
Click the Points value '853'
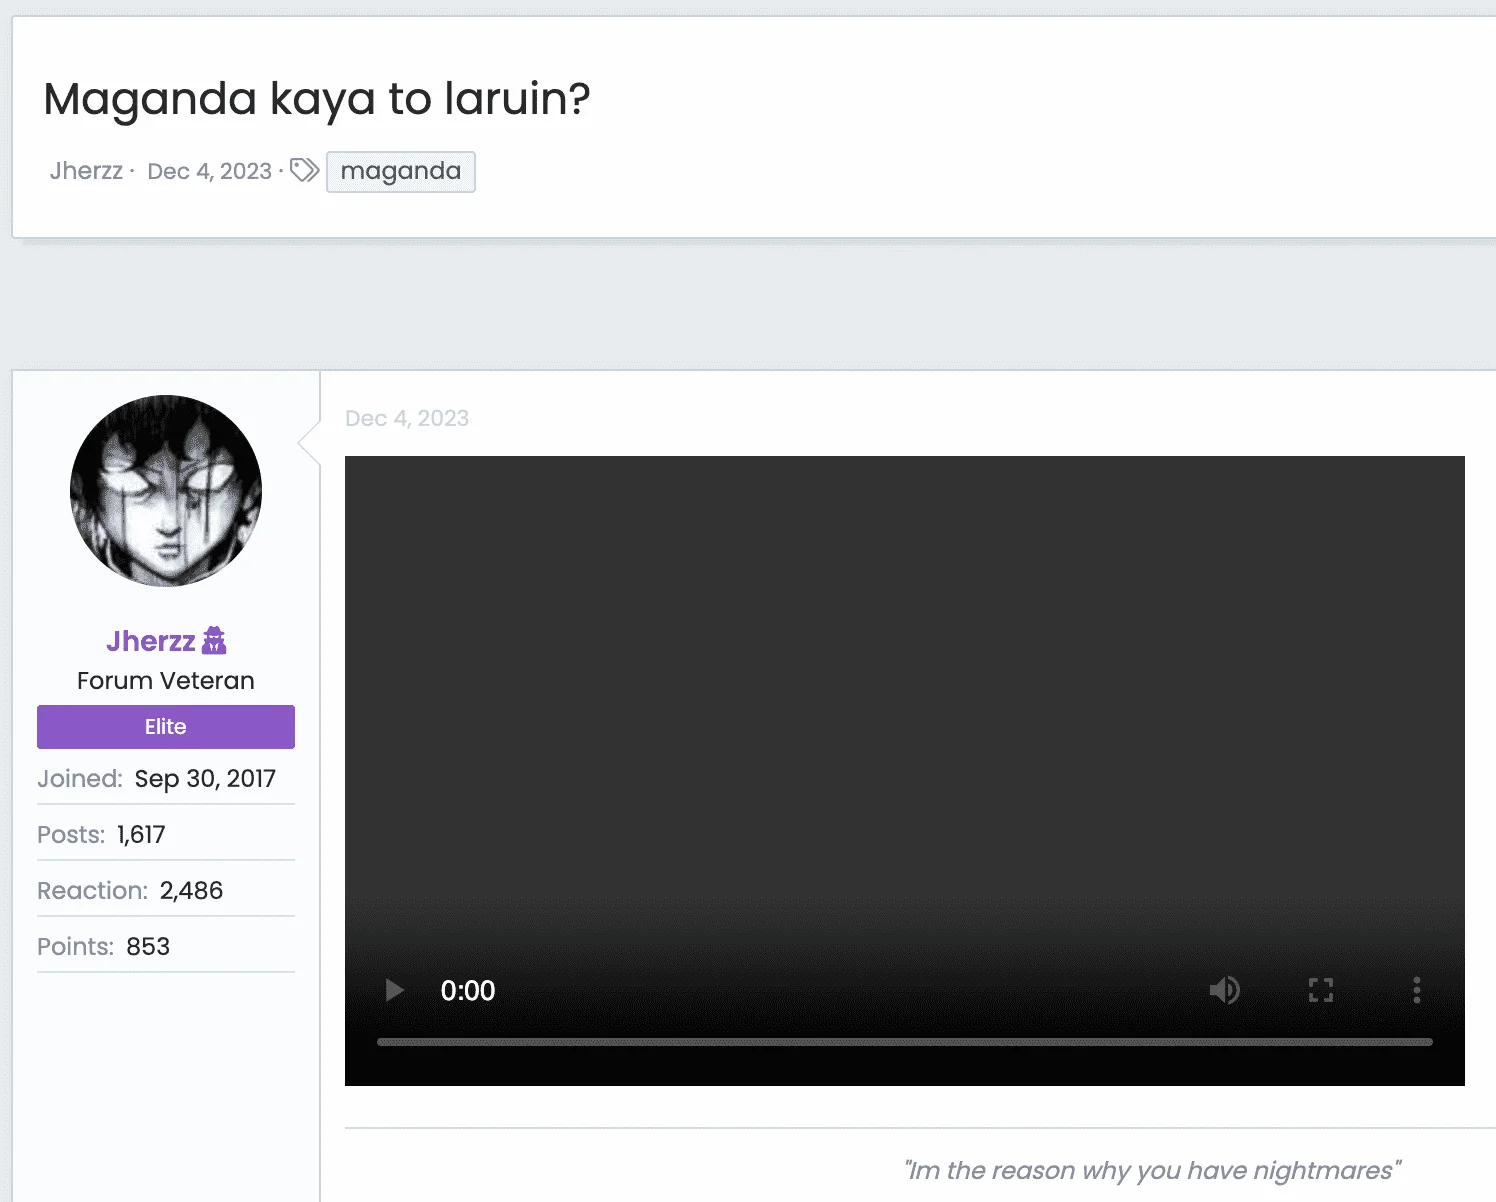tap(148, 947)
